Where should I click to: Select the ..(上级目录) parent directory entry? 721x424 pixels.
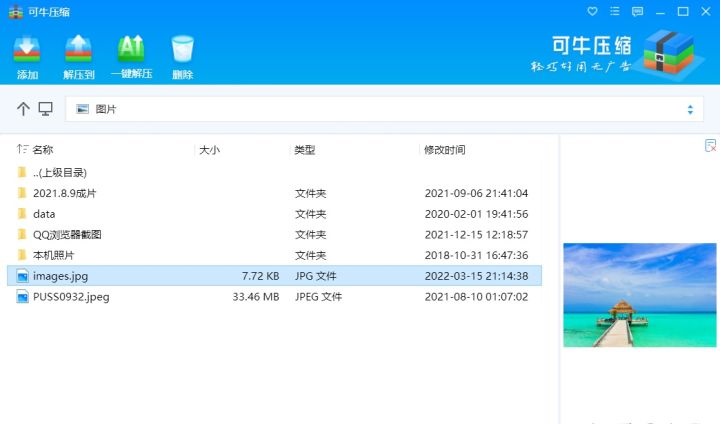[60, 172]
